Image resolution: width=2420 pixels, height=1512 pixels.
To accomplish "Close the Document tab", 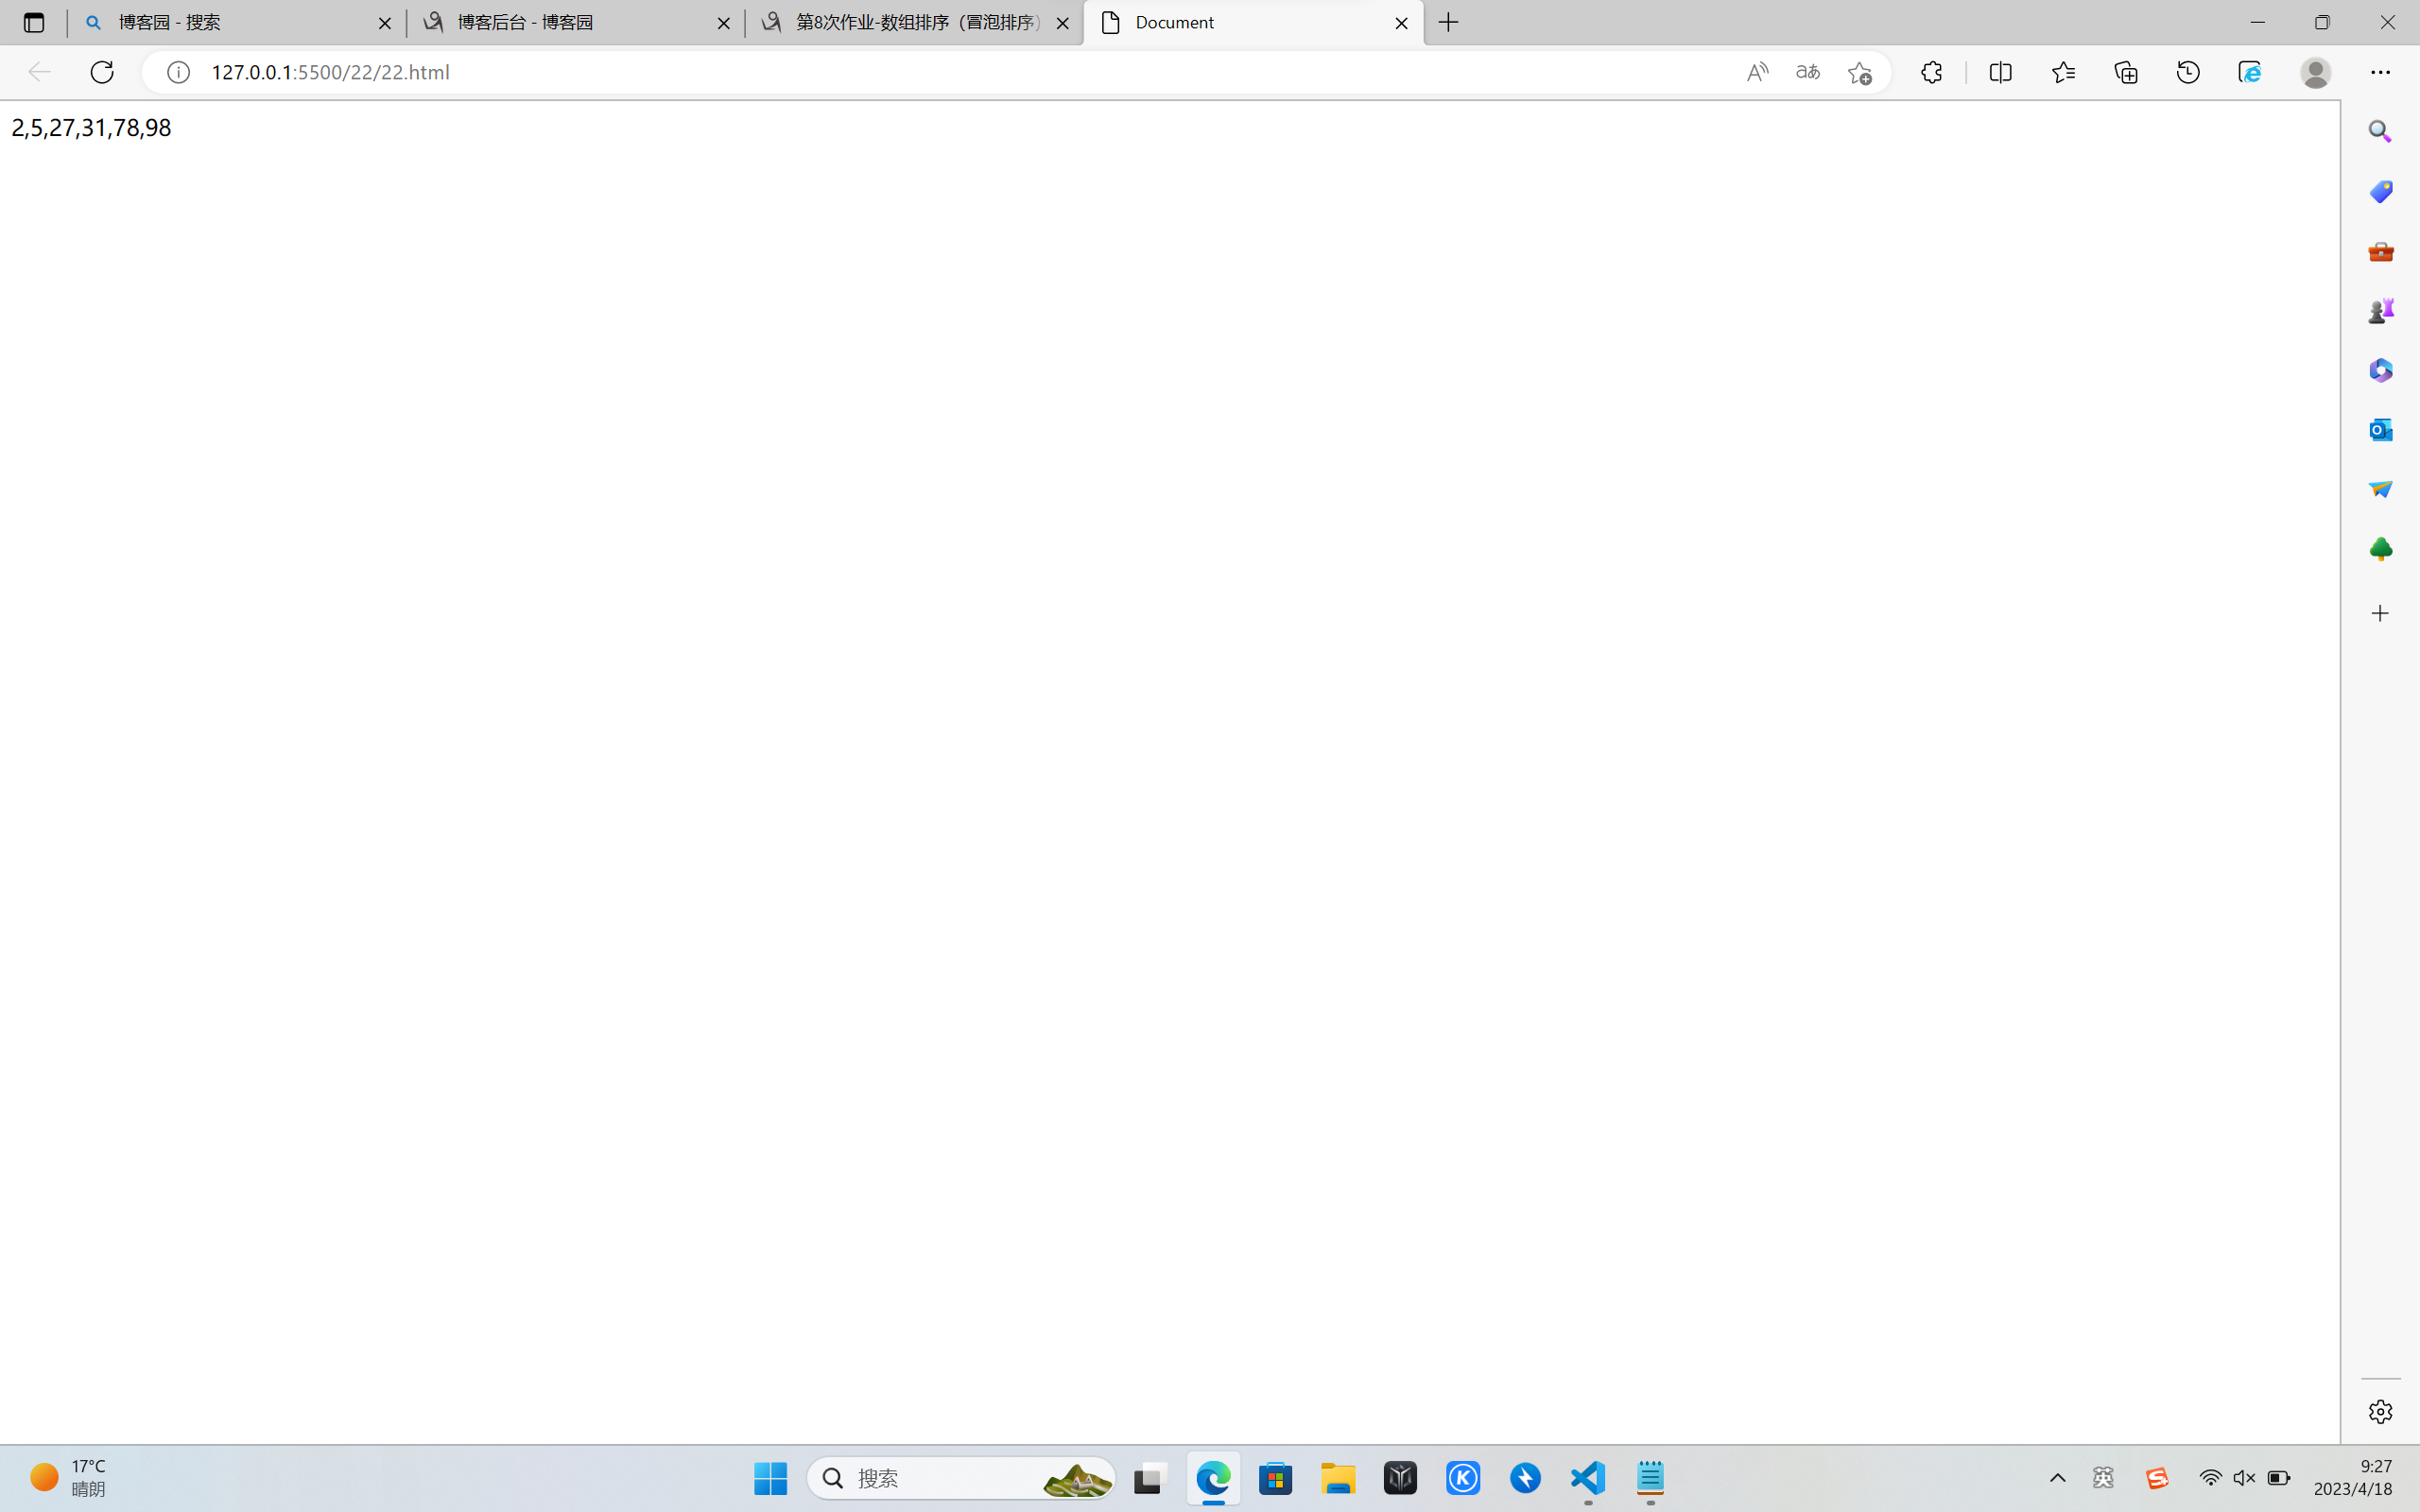I will [x=1401, y=23].
